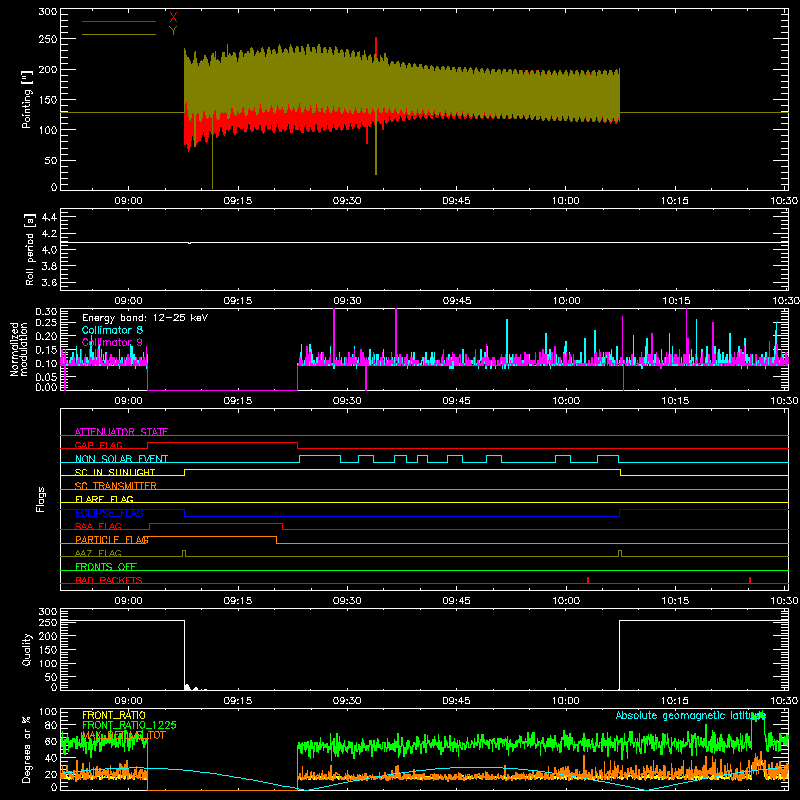Click the Pointing axis title
The height and width of the screenshot is (800, 800).
[x=27, y=99]
